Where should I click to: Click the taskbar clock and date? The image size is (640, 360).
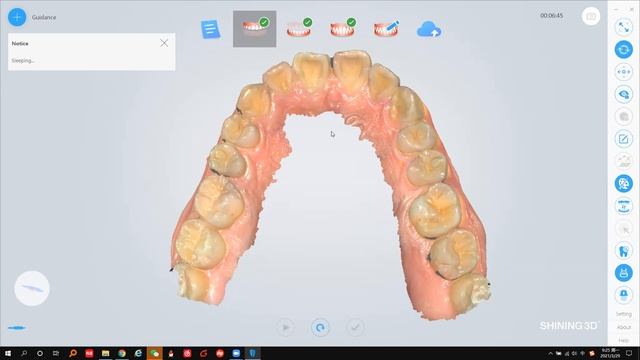pos(611,353)
